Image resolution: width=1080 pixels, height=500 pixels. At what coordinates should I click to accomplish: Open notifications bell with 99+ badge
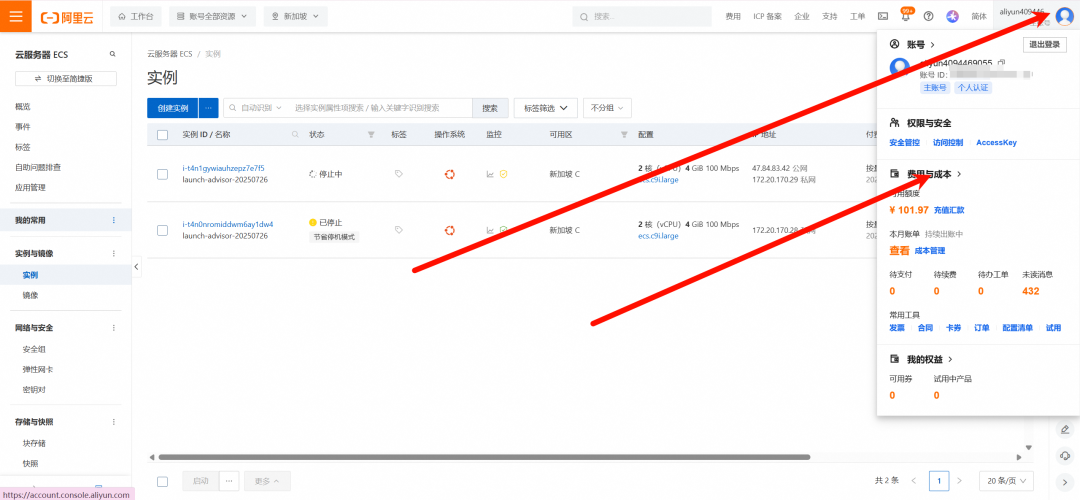[x=906, y=15]
